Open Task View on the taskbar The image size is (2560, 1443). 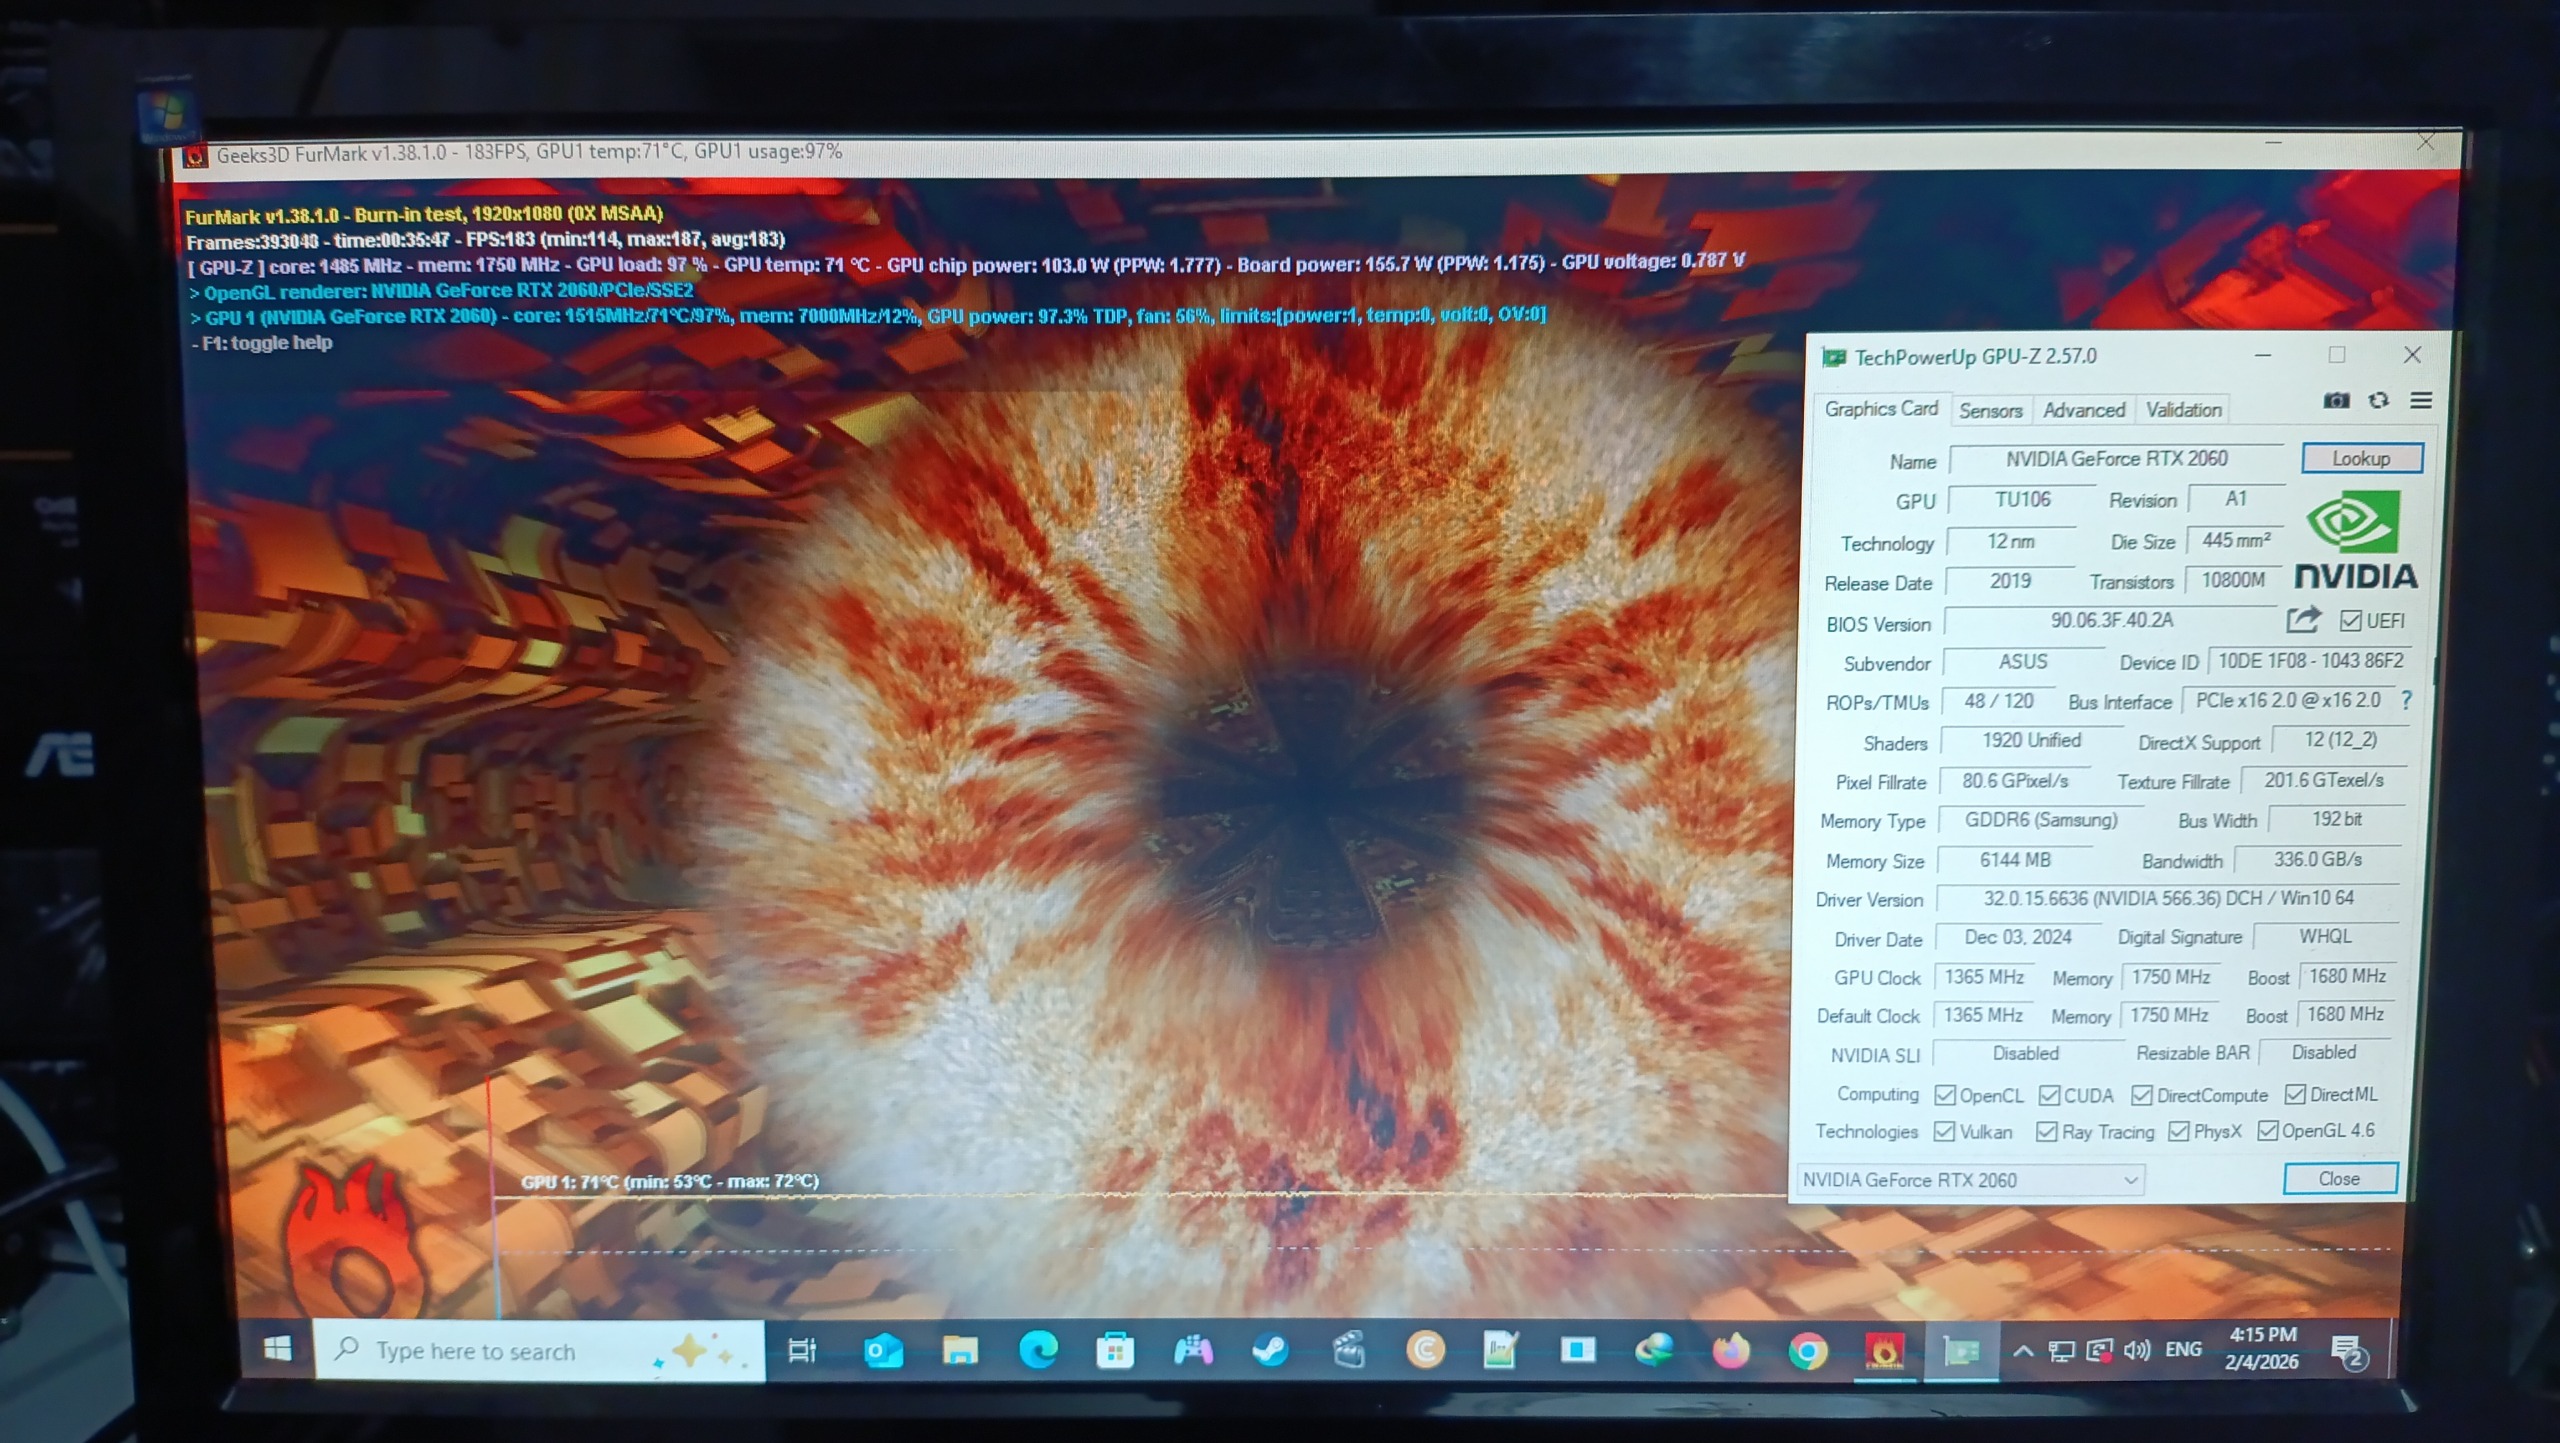802,1351
